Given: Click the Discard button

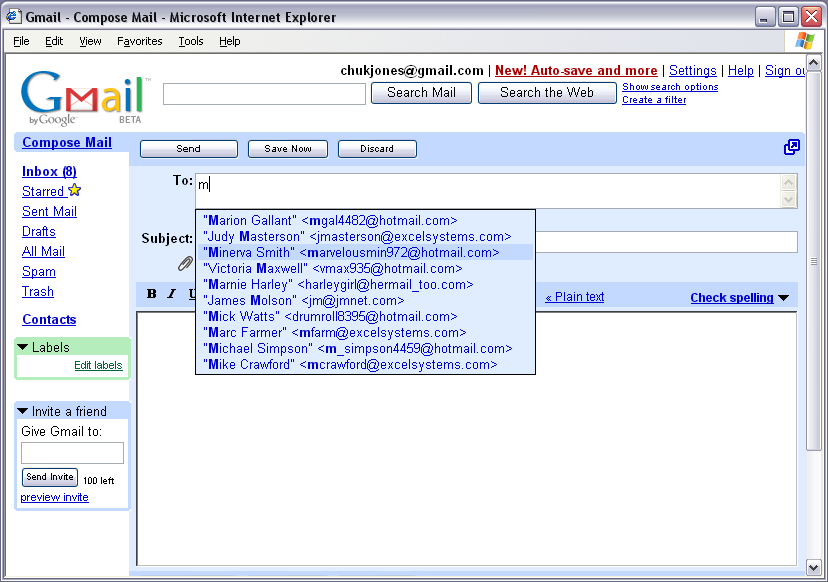Looking at the screenshot, I should 377,149.
